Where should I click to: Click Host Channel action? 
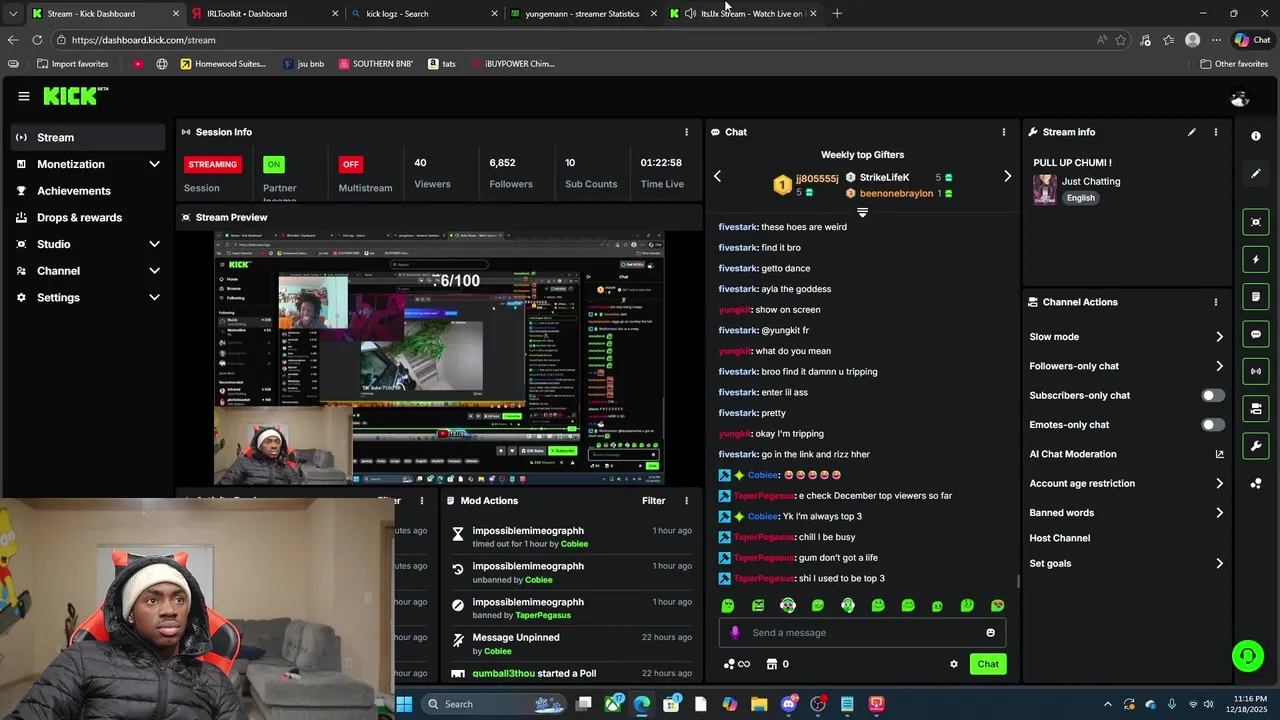(x=1060, y=538)
